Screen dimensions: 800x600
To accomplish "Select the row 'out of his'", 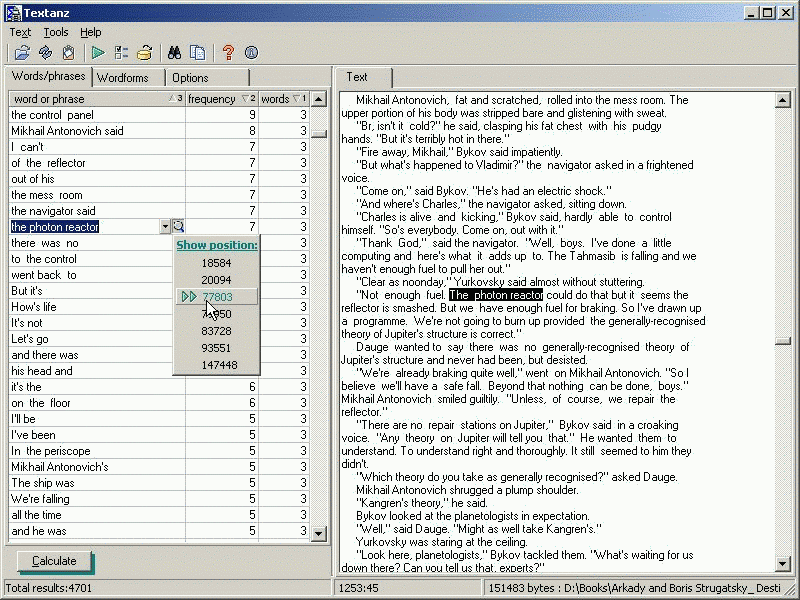I will coord(159,179).
